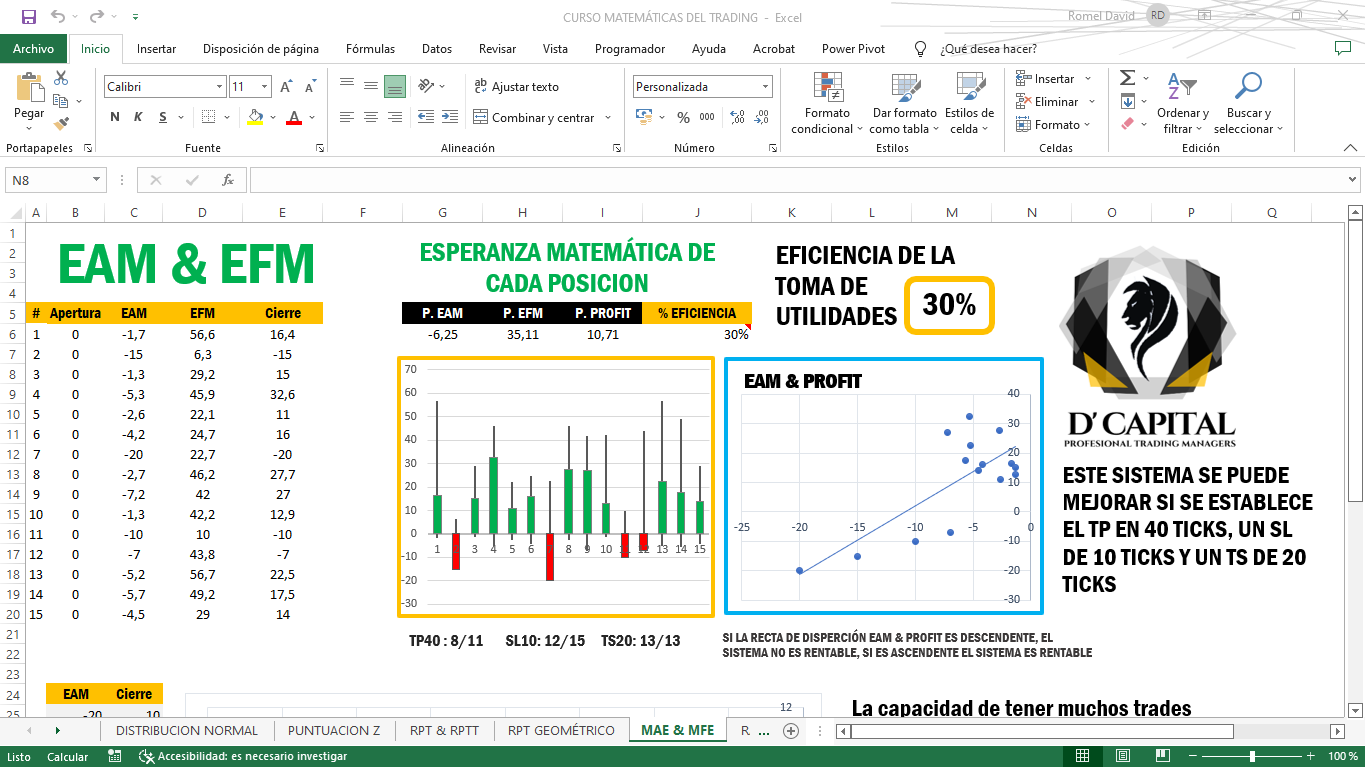Open the RPT GEOMÉTRICO sheet tab
Viewport: 1365px width, 768px height.
click(x=561, y=730)
